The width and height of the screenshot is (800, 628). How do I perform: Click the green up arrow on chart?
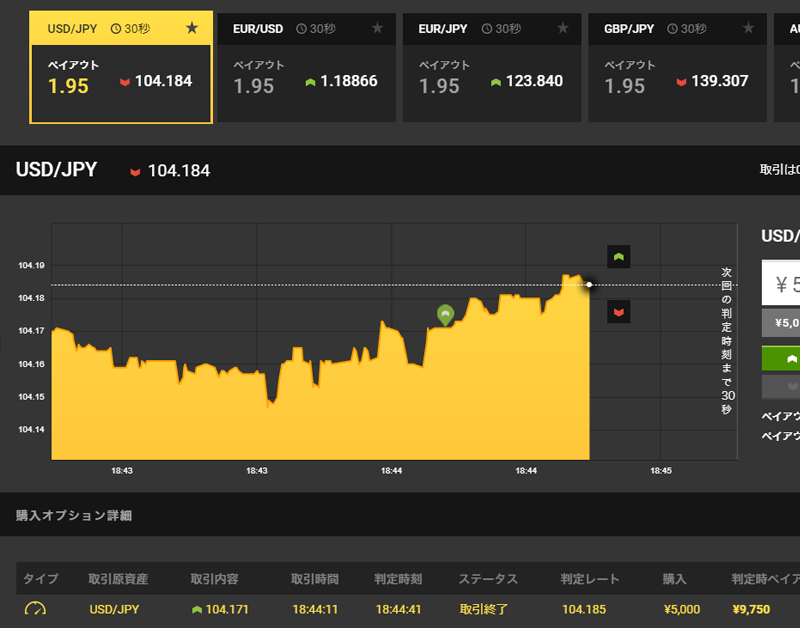(619, 257)
